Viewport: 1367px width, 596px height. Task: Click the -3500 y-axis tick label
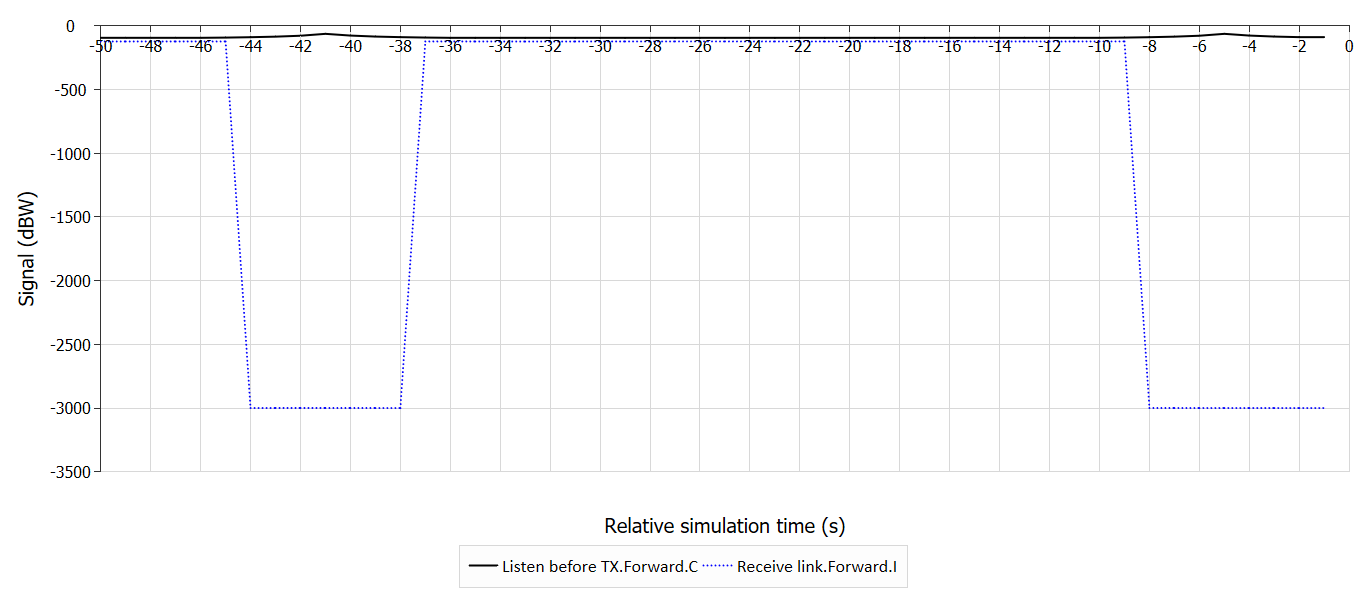63,472
